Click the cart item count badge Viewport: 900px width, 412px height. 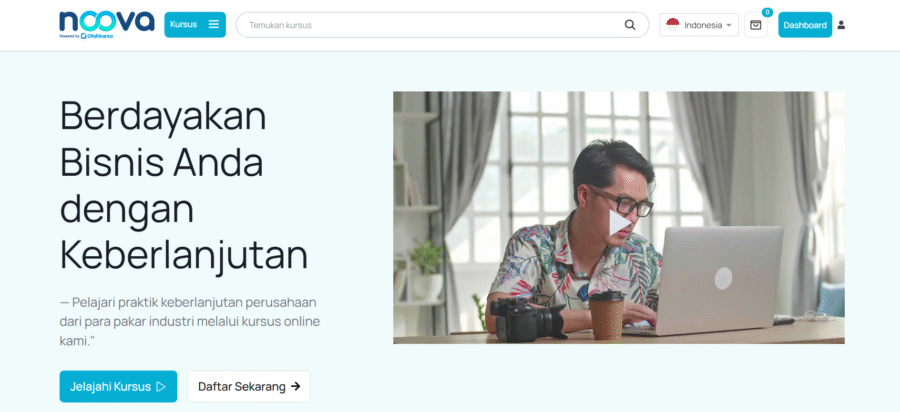click(x=767, y=12)
